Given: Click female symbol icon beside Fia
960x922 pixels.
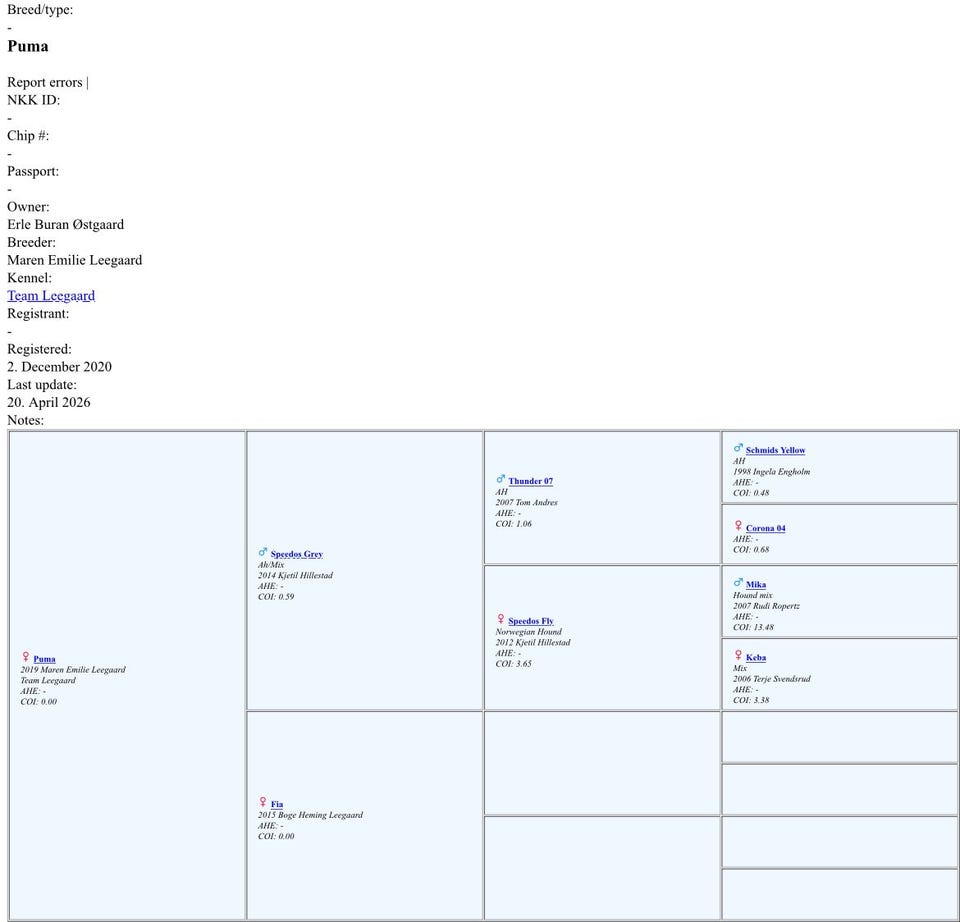Looking at the screenshot, I should pyautogui.click(x=263, y=802).
